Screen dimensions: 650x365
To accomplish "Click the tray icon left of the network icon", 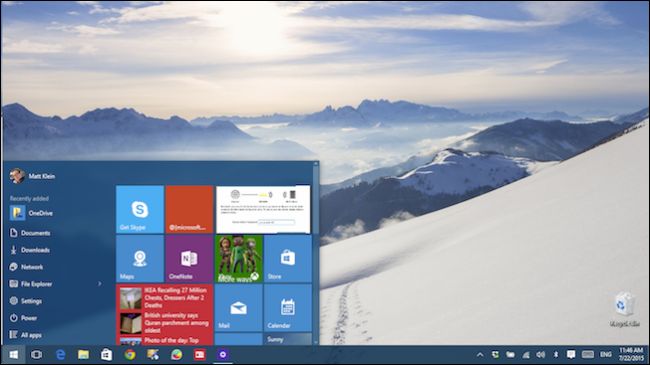I will [x=510, y=355].
